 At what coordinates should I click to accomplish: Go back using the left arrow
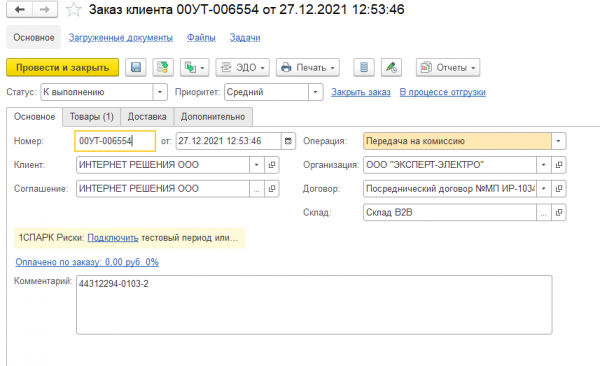point(20,10)
